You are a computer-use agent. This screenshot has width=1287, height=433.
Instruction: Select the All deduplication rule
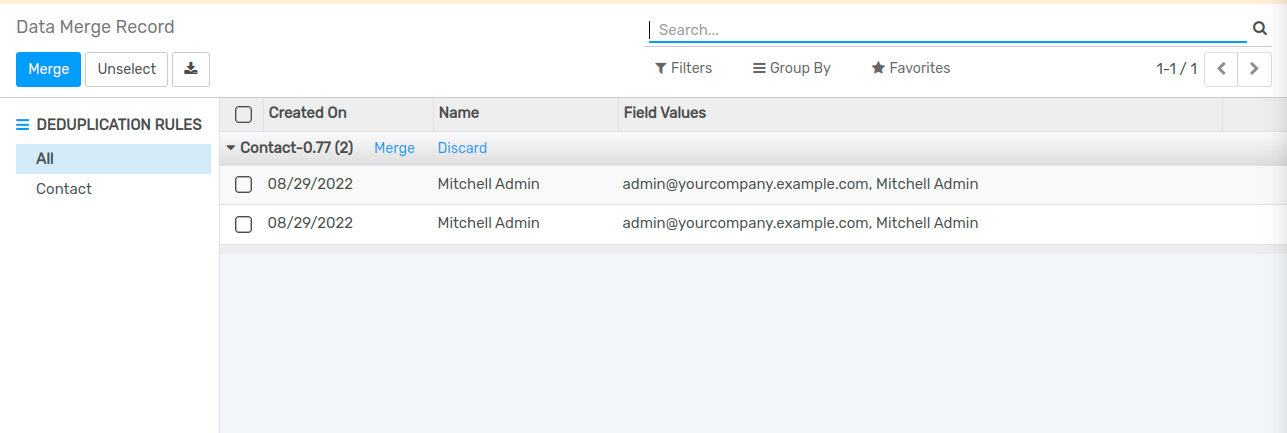click(45, 159)
